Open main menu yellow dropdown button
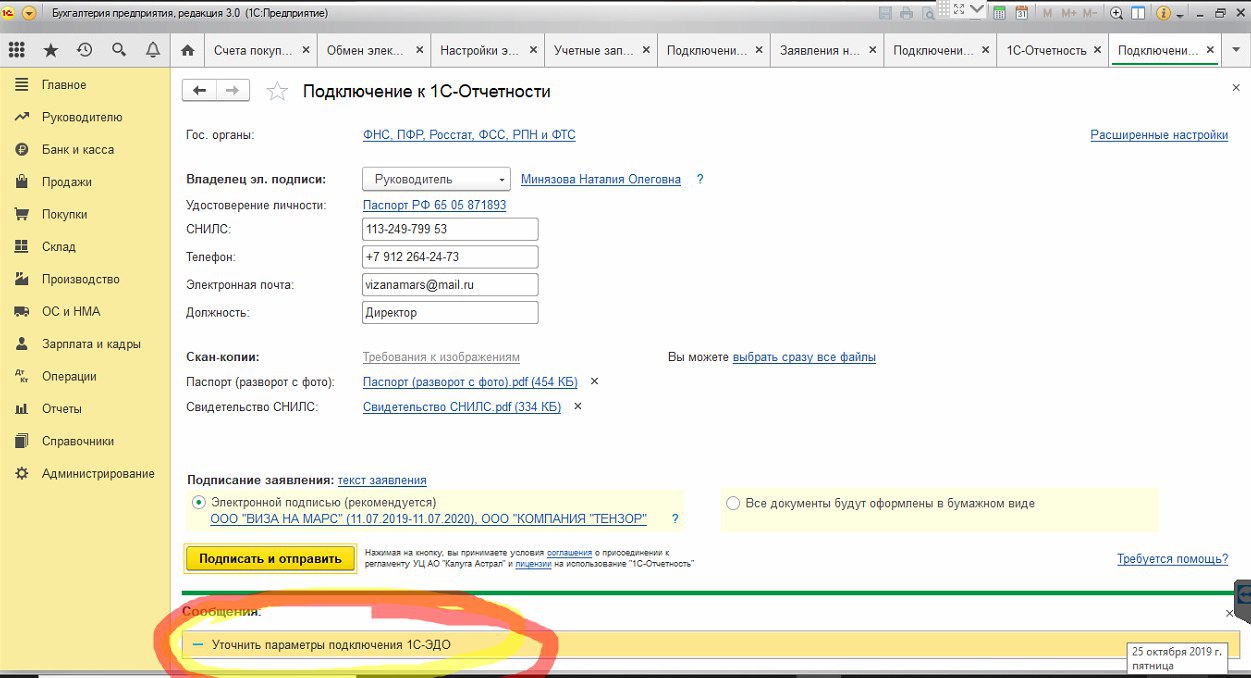 (x=29, y=13)
